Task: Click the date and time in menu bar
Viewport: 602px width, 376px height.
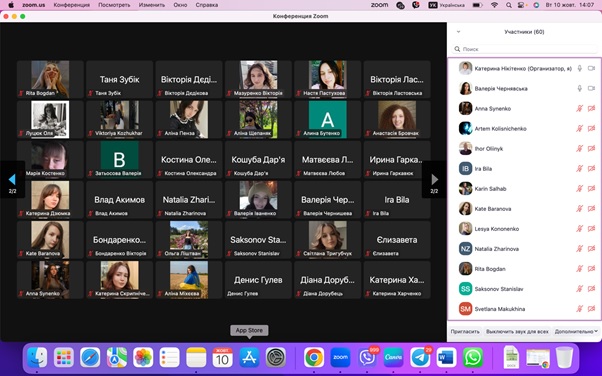Action: (x=570, y=5)
